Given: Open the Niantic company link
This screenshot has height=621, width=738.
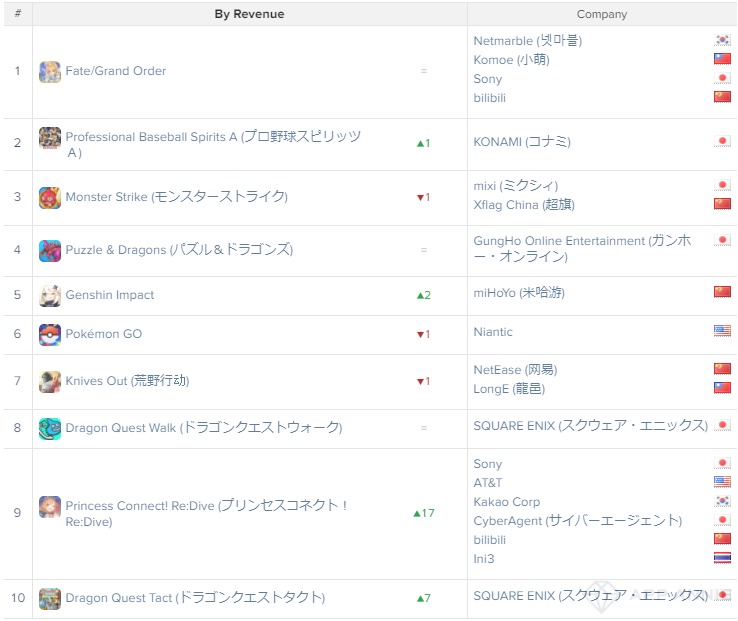Looking at the screenshot, I should coord(493,331).
